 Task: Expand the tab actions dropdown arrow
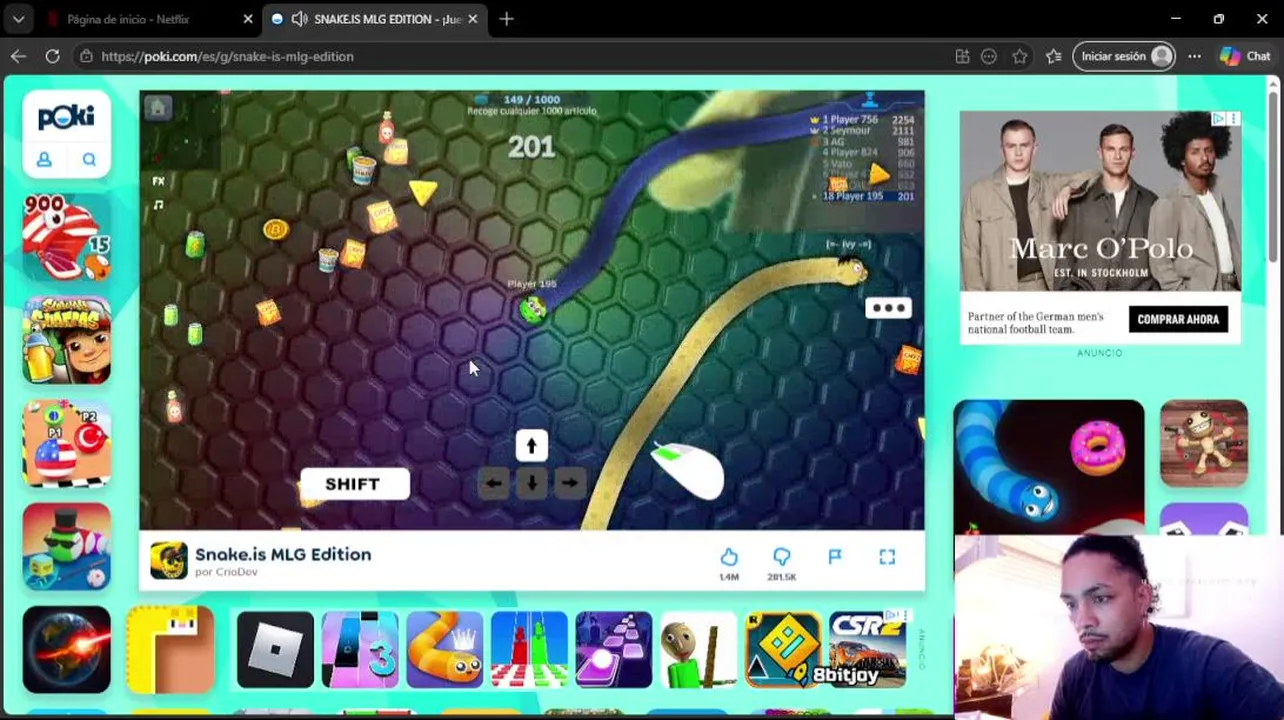(x=18, y=19)
